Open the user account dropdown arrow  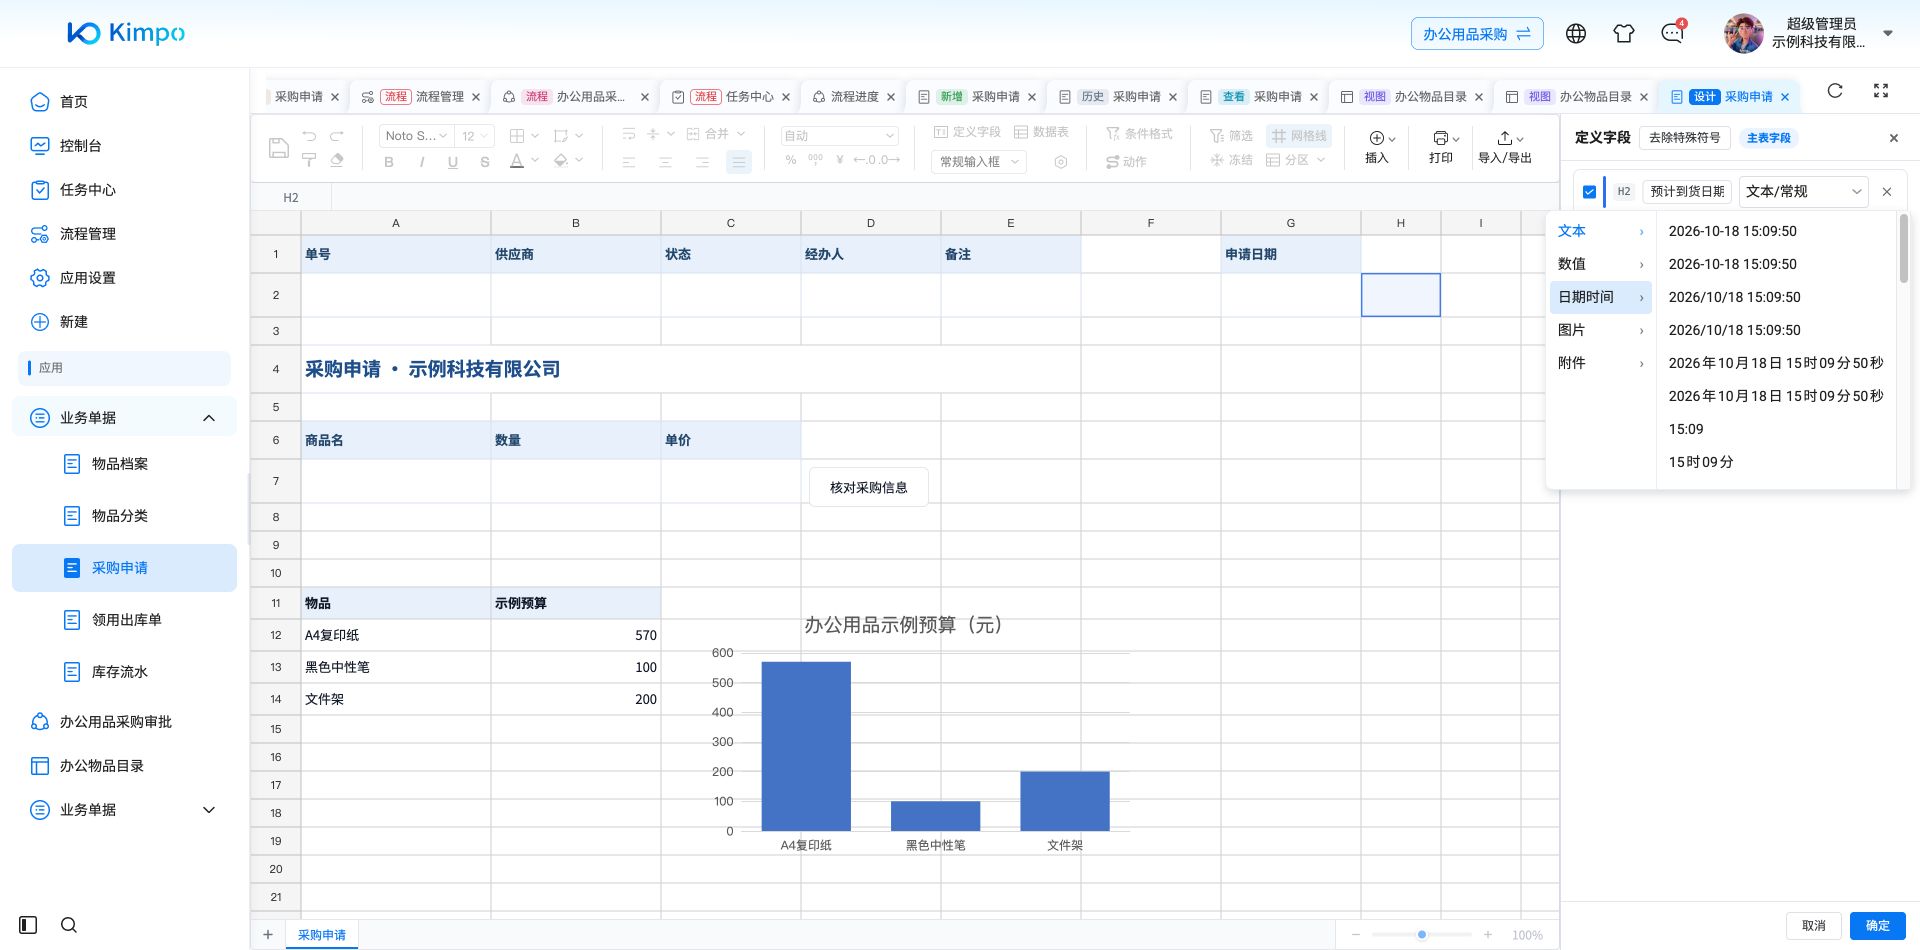[x=1888, y=33]
